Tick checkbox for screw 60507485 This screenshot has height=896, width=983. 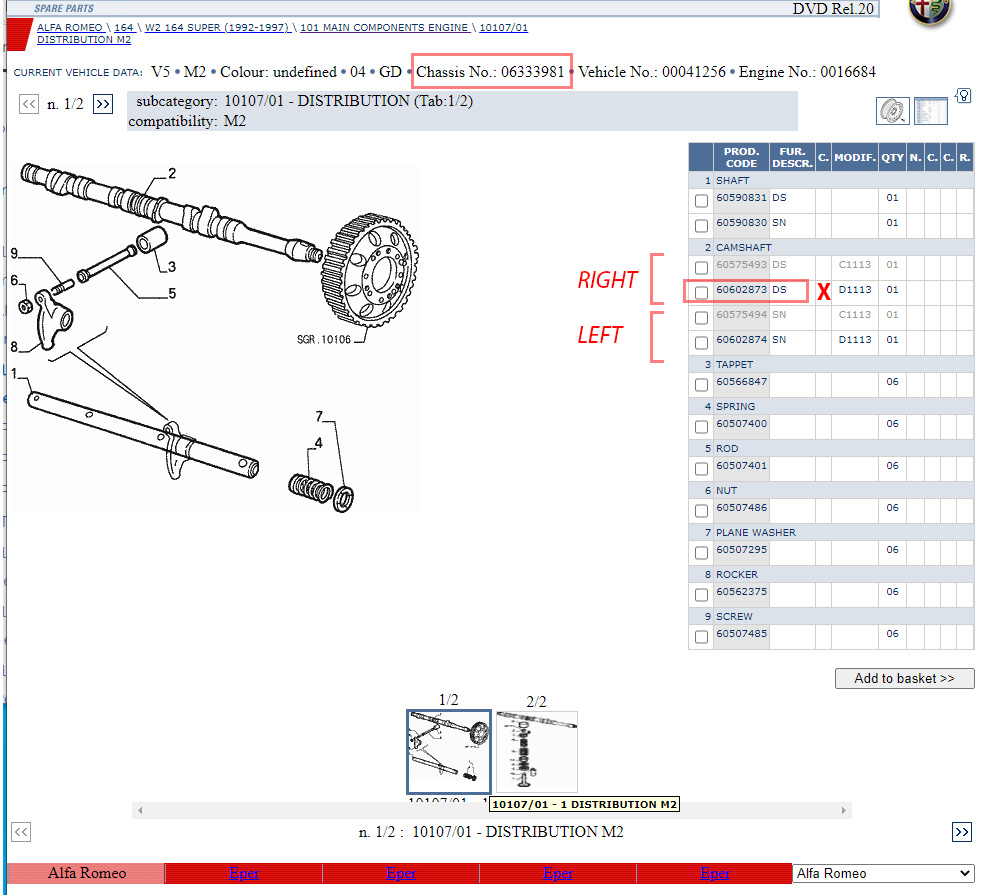coord(702,637)
